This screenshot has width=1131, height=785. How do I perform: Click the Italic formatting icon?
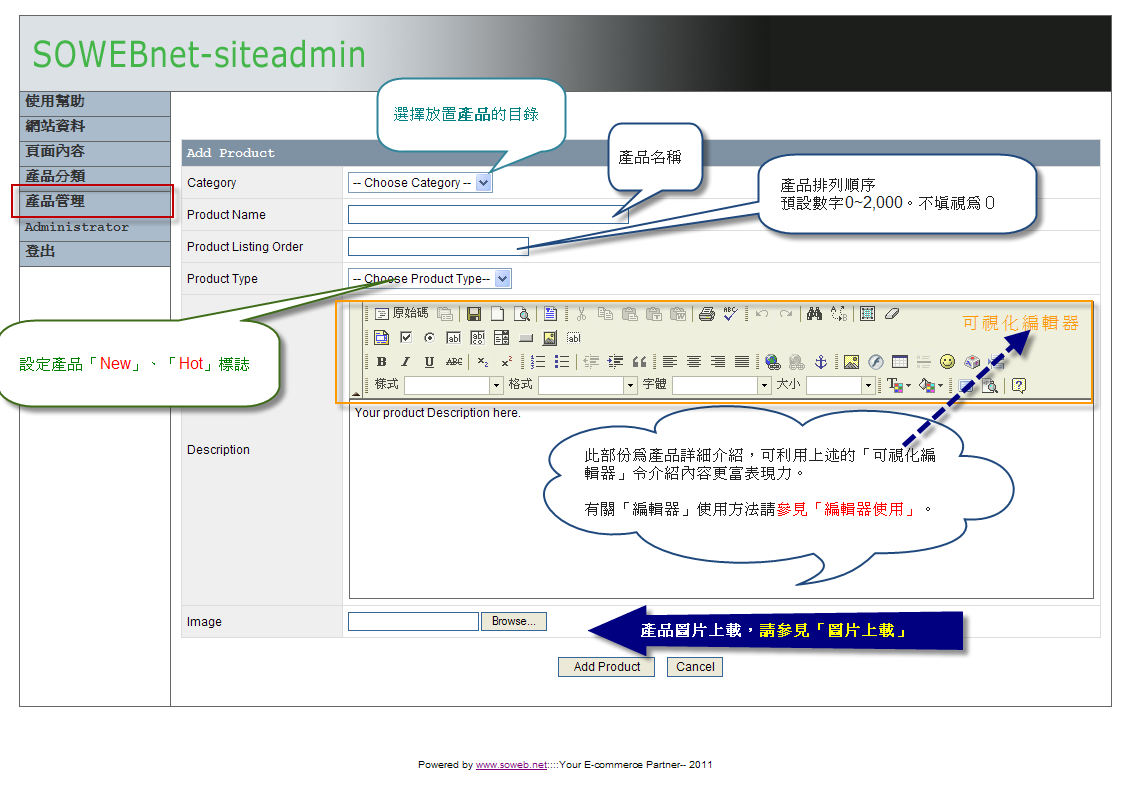click(405, 362)
